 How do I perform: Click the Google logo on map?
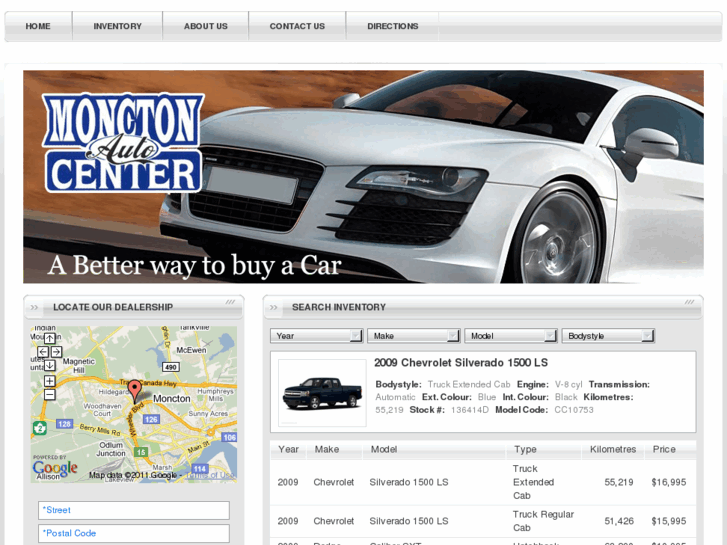coord(55,468)
